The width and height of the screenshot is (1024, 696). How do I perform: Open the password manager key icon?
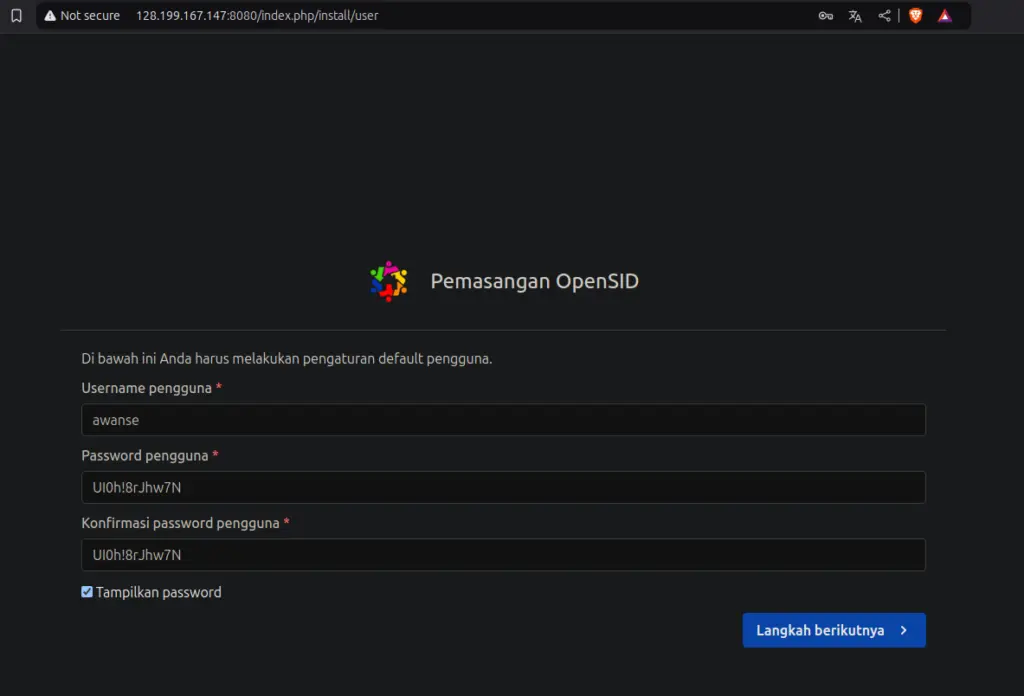824,15
